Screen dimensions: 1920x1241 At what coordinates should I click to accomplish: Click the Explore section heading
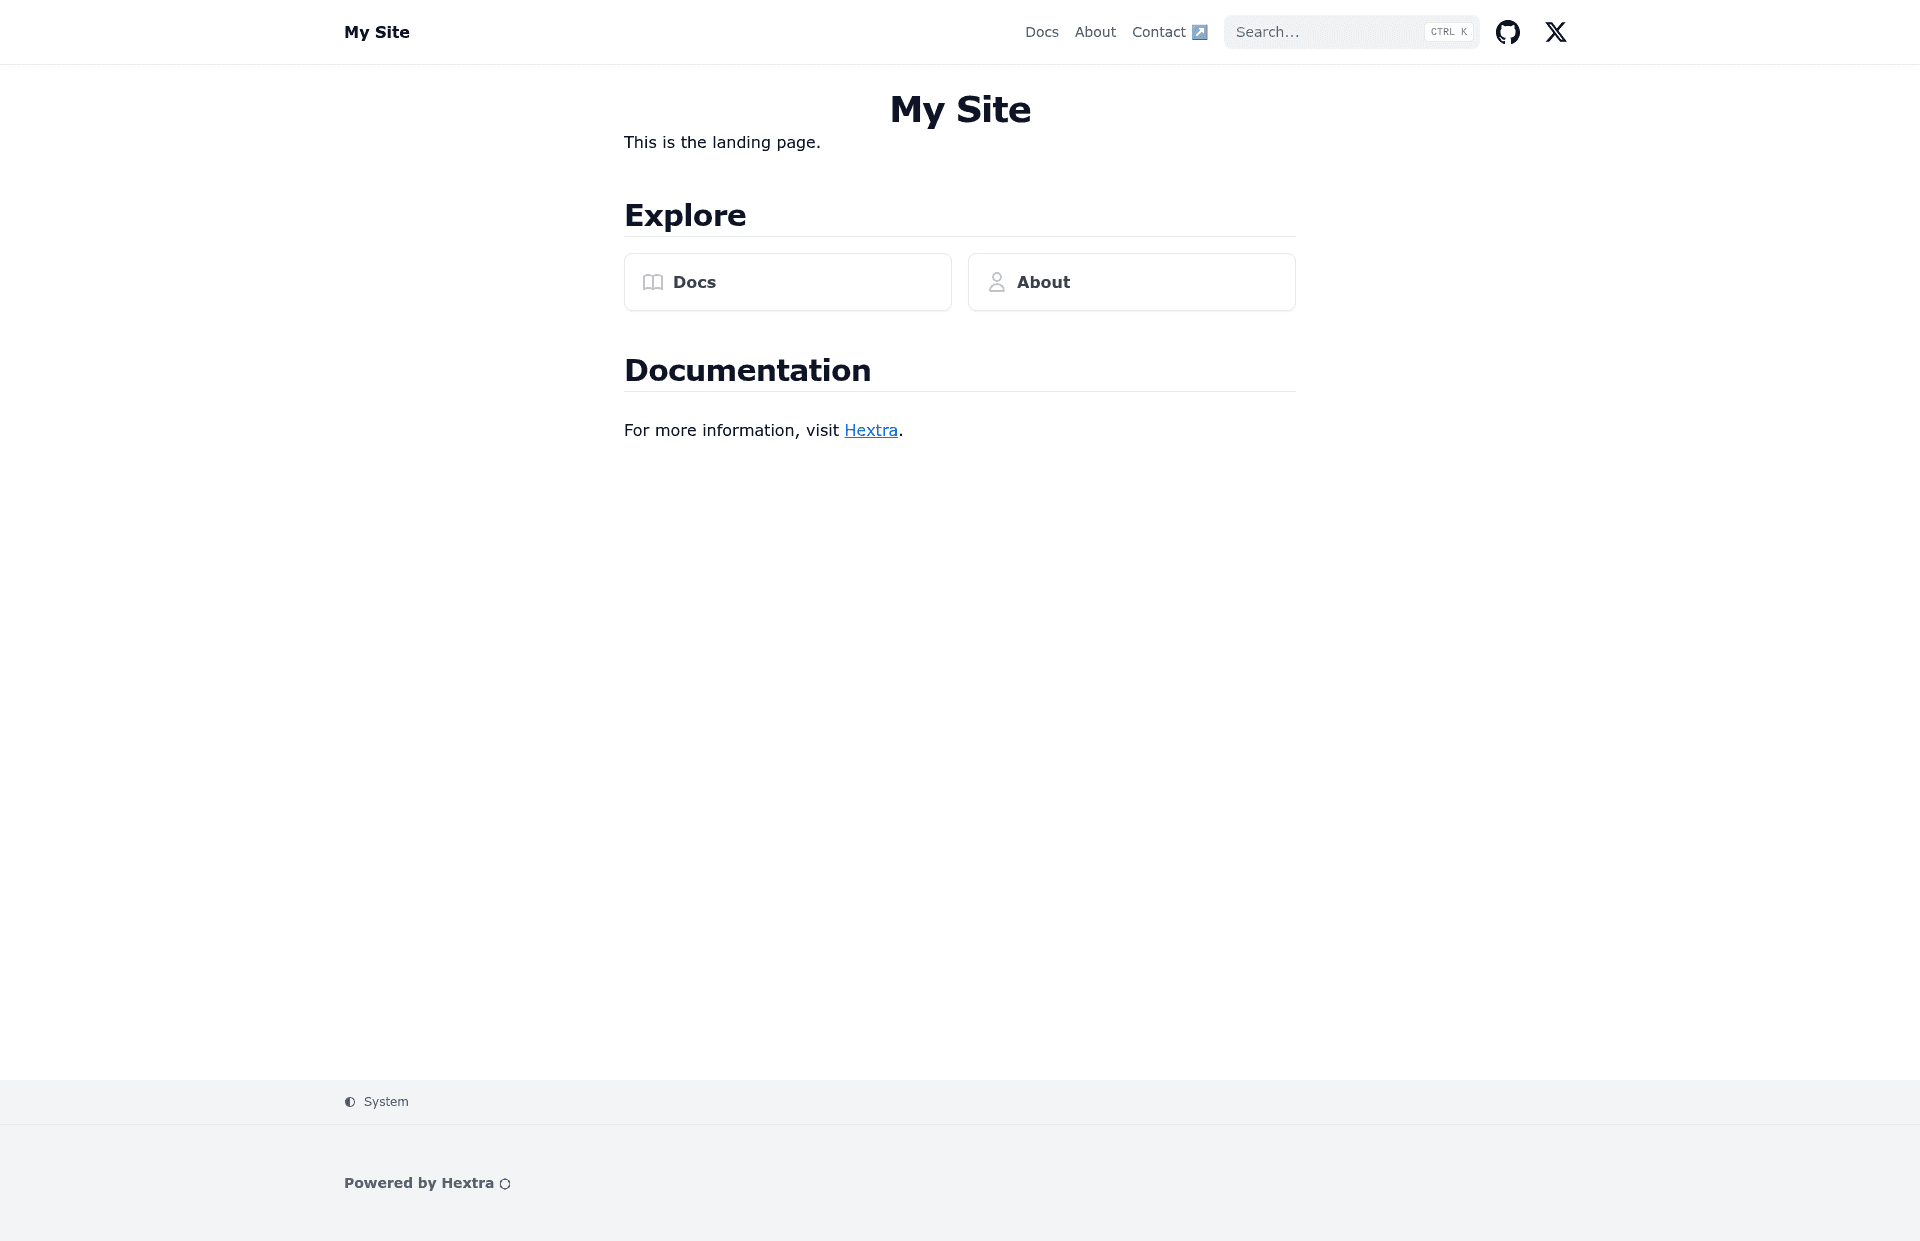[685, 215]
